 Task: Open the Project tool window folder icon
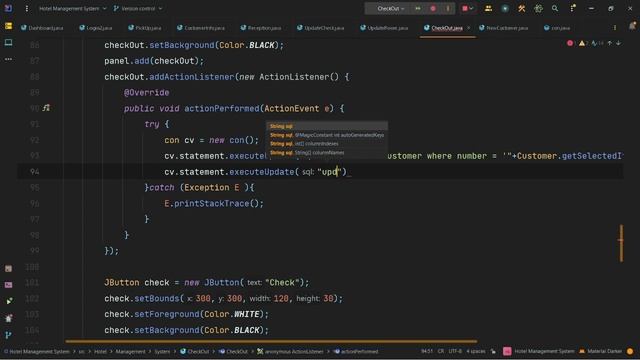tap(9, 26)
